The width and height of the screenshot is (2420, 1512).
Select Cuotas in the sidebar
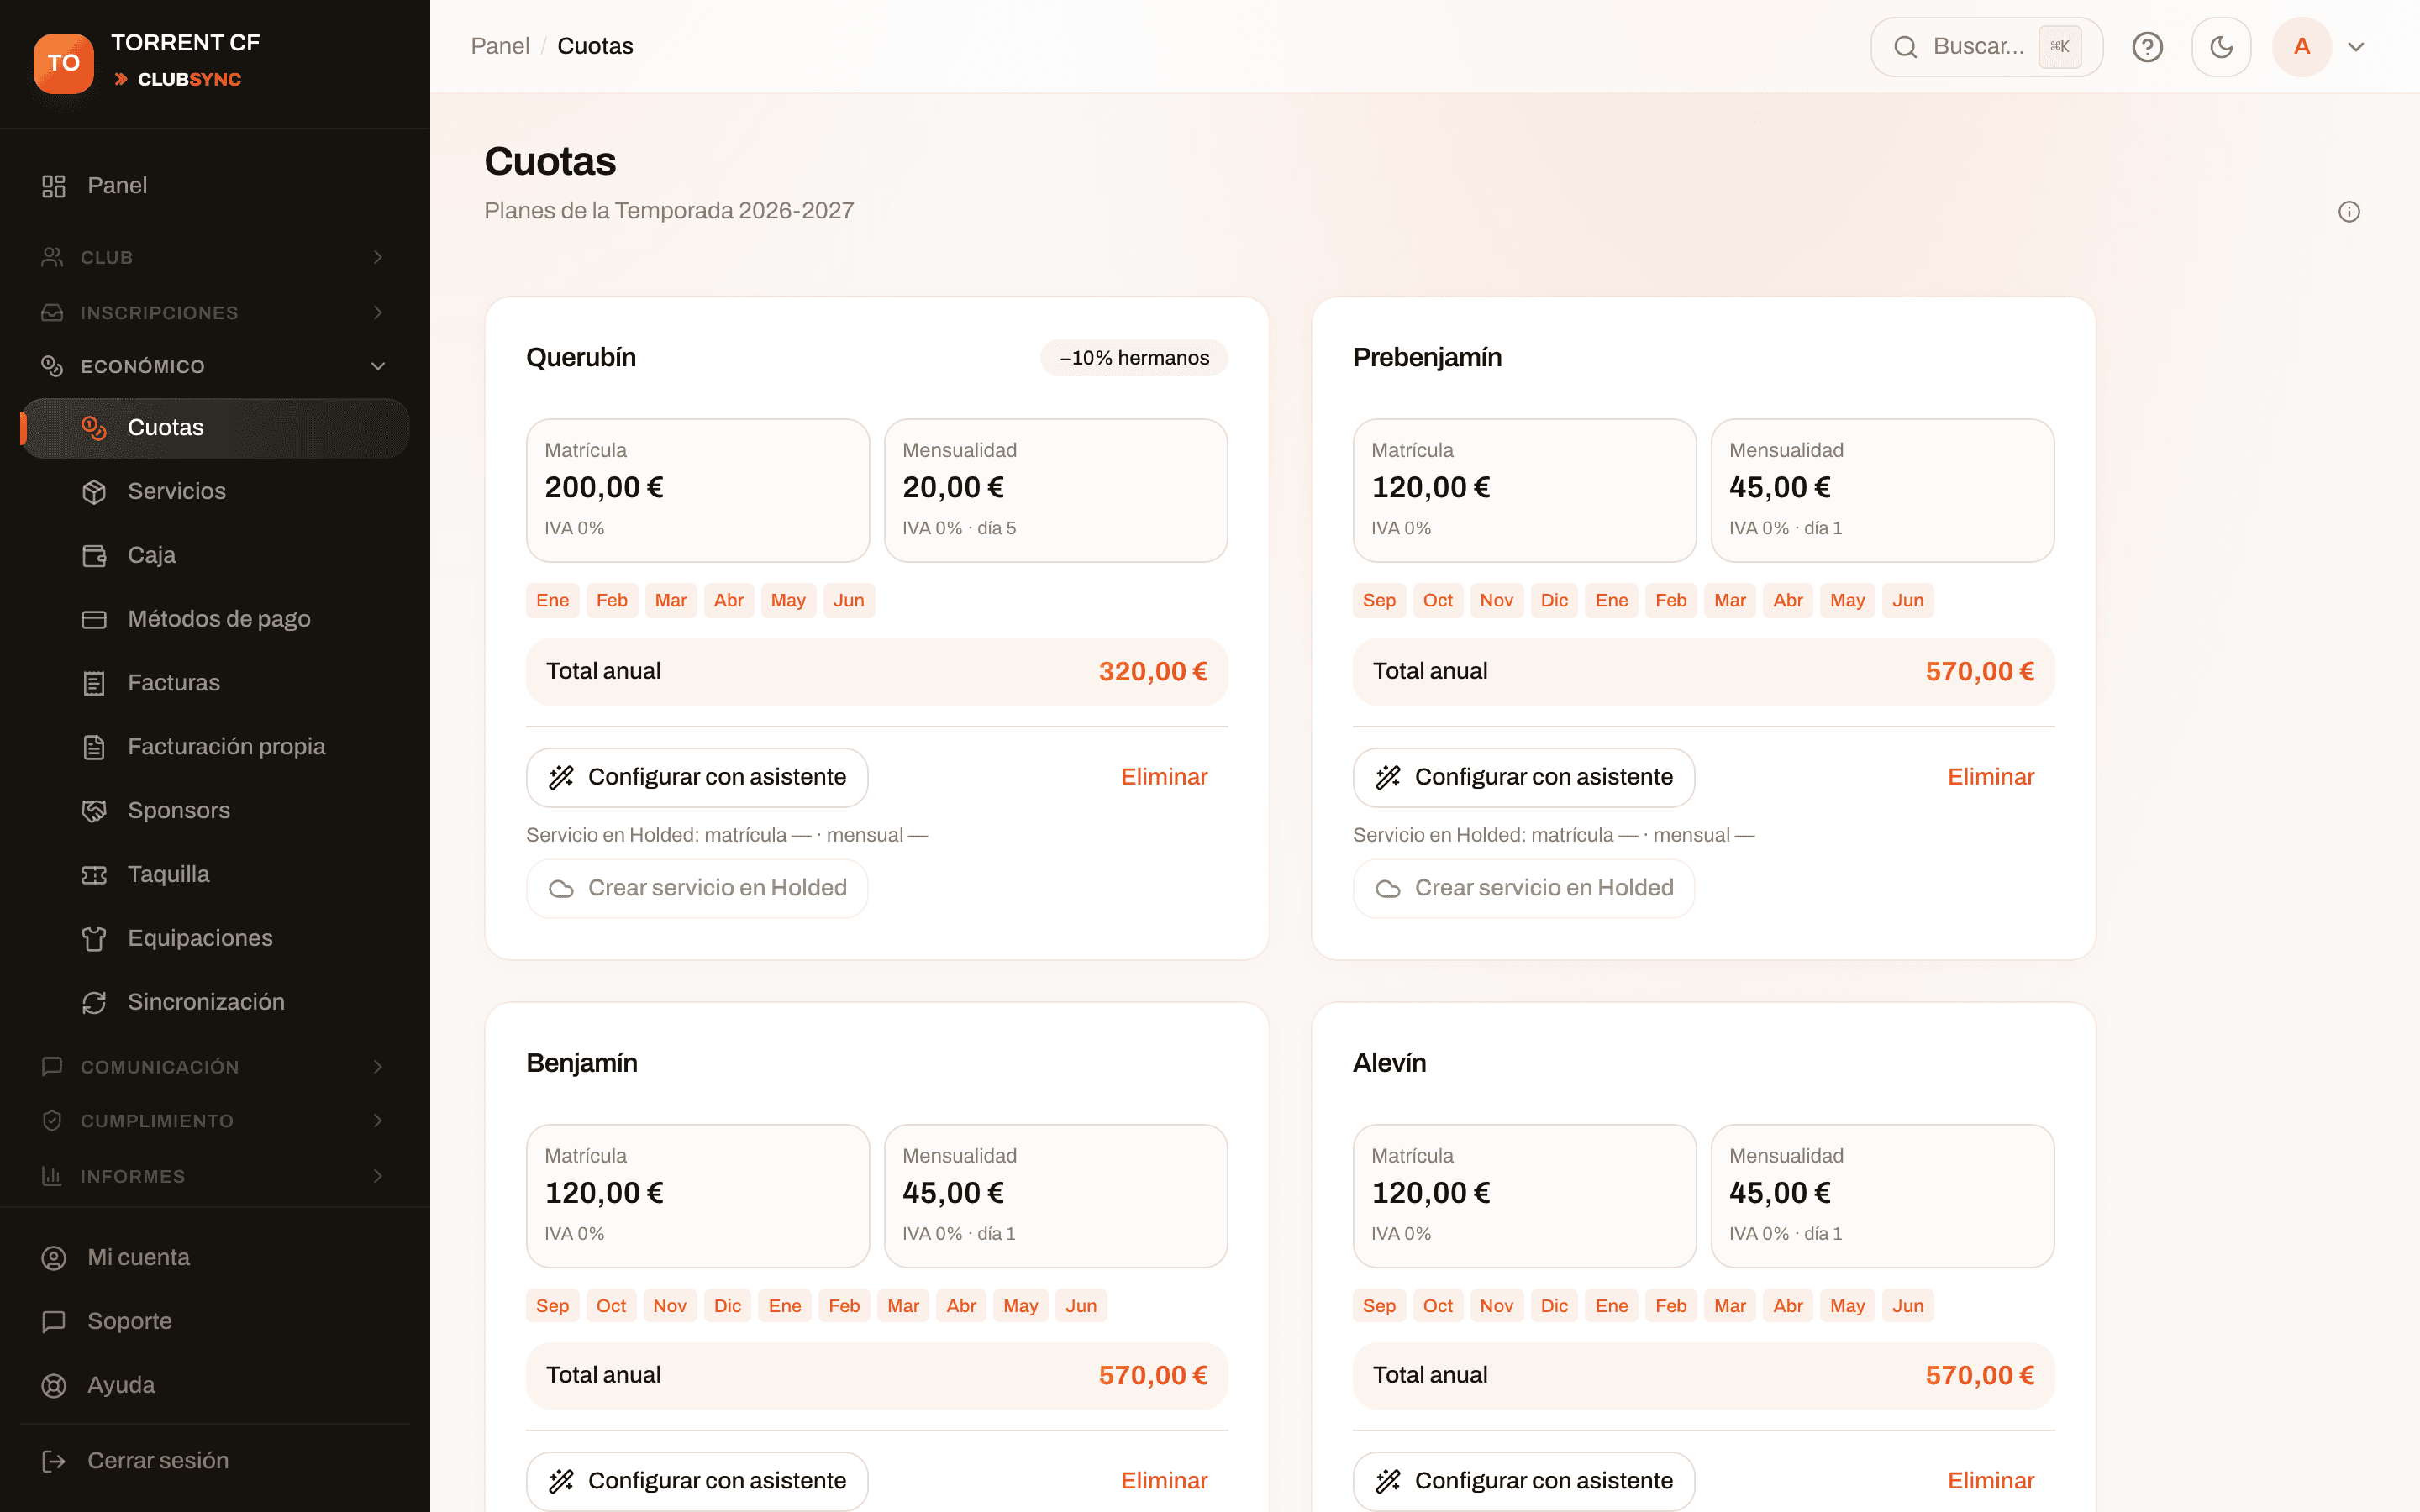[215, 428]
